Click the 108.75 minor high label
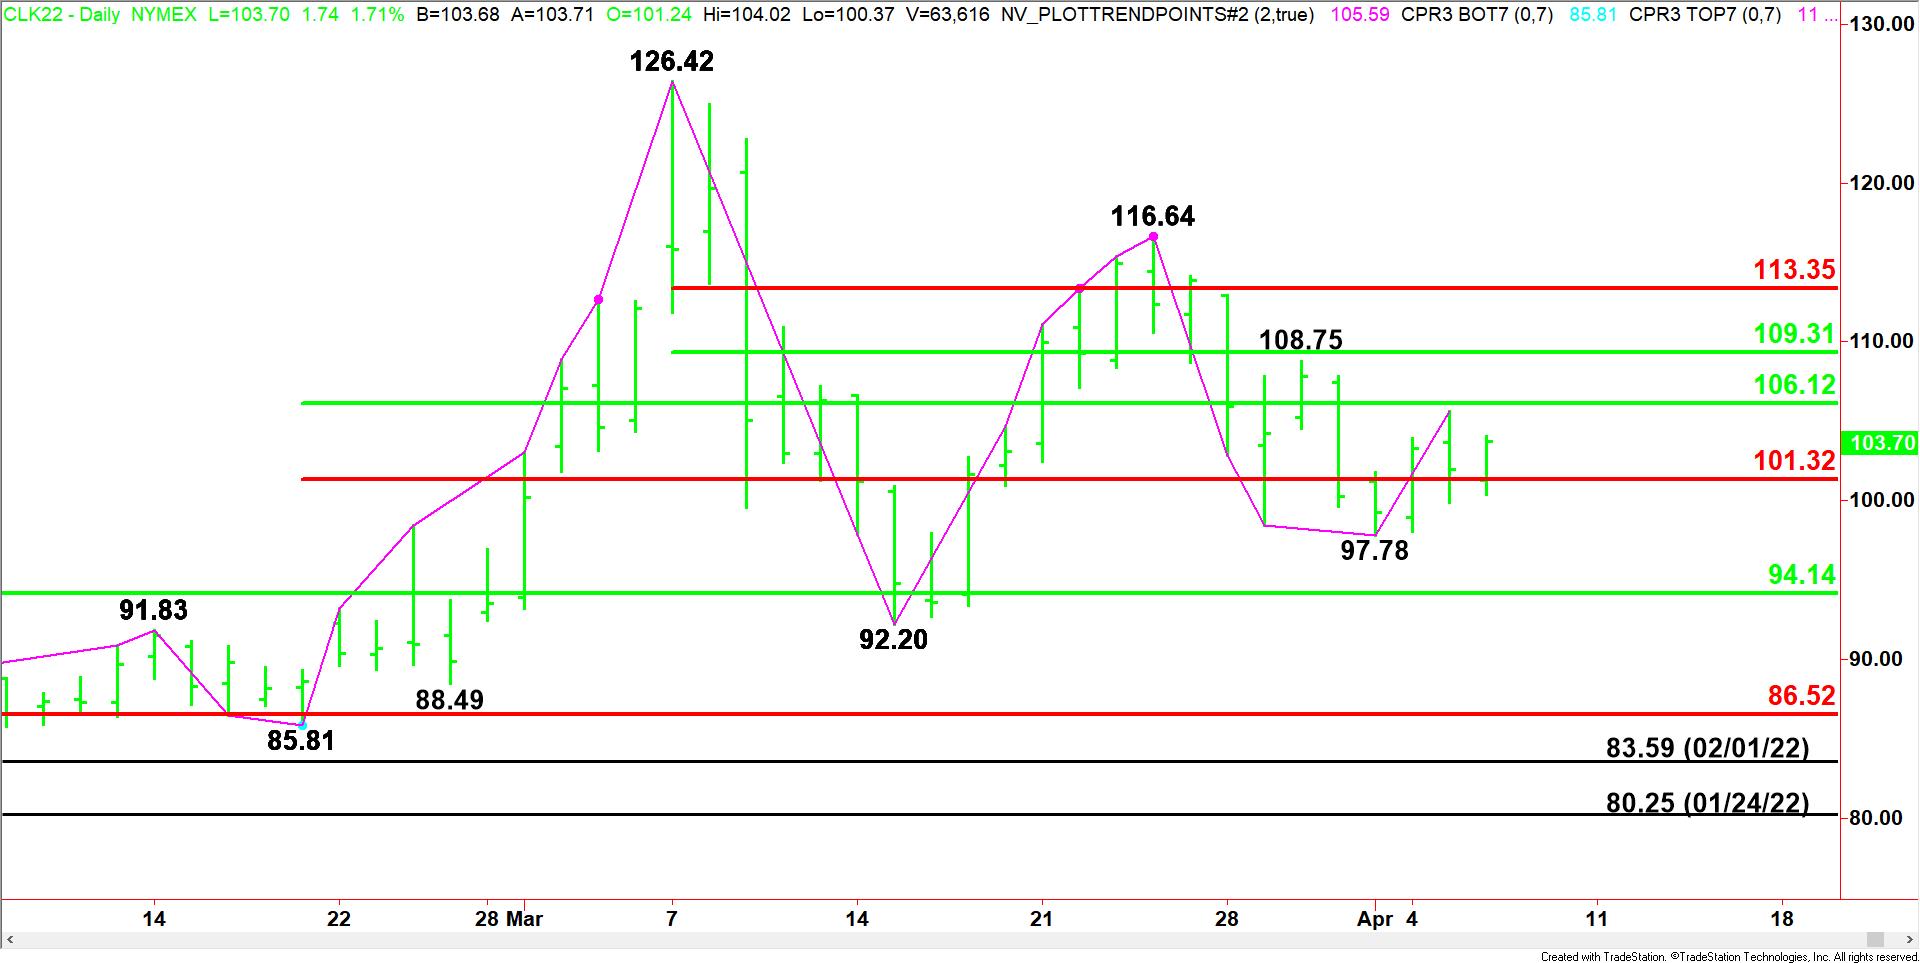Screen dimensions: 1920x963 click(1300, 341)
